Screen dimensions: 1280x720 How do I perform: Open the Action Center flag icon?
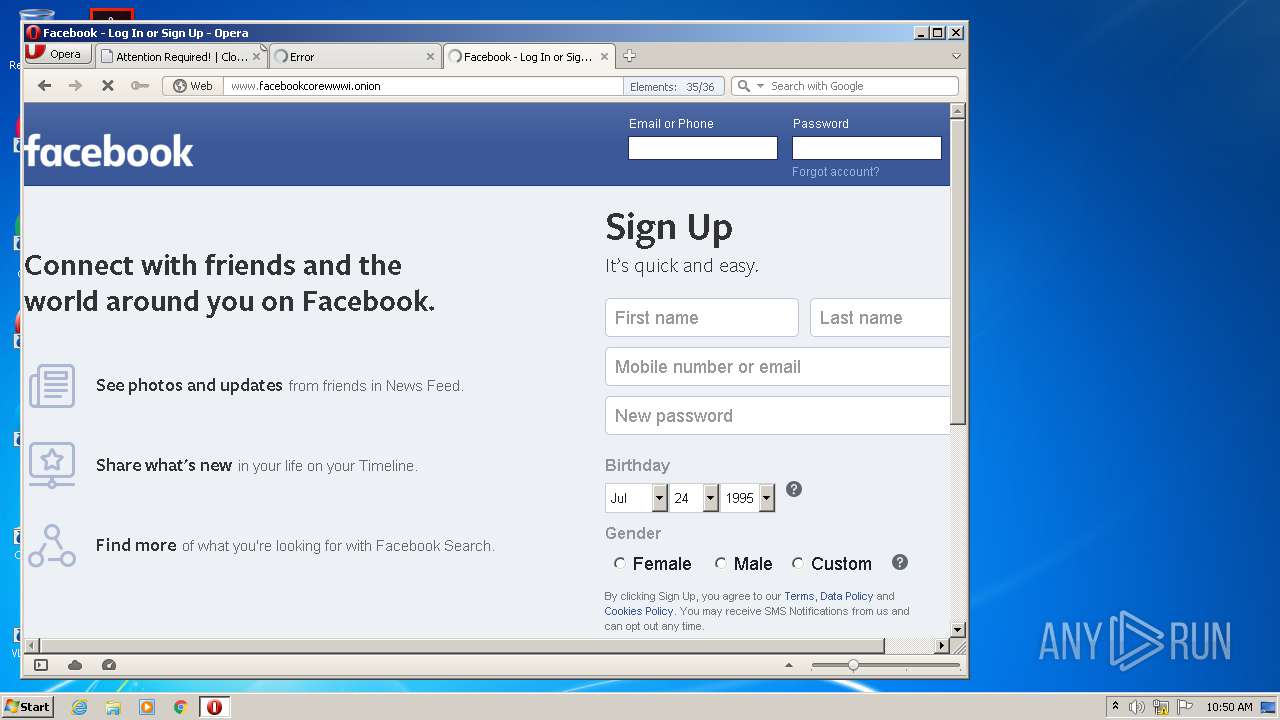(x=1185, y=707)
